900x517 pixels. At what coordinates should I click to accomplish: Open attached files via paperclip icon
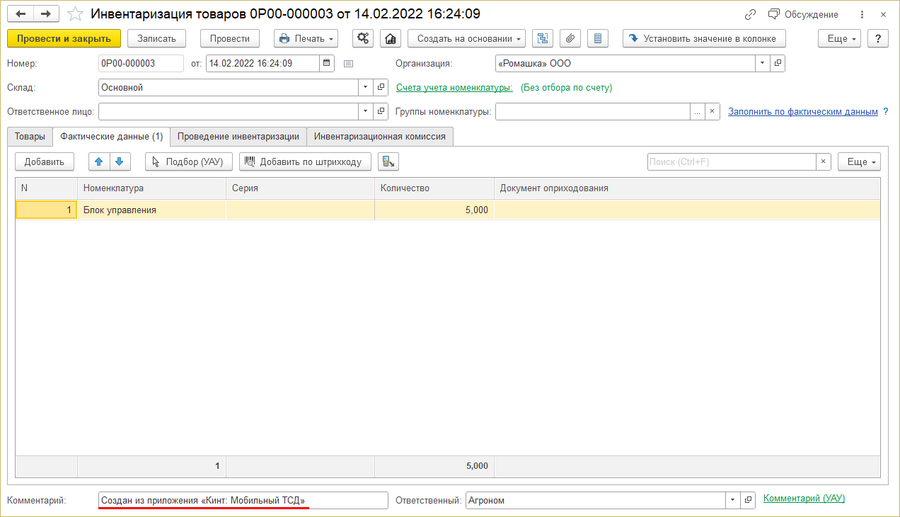pyautogui.click(x=570, y=38)
